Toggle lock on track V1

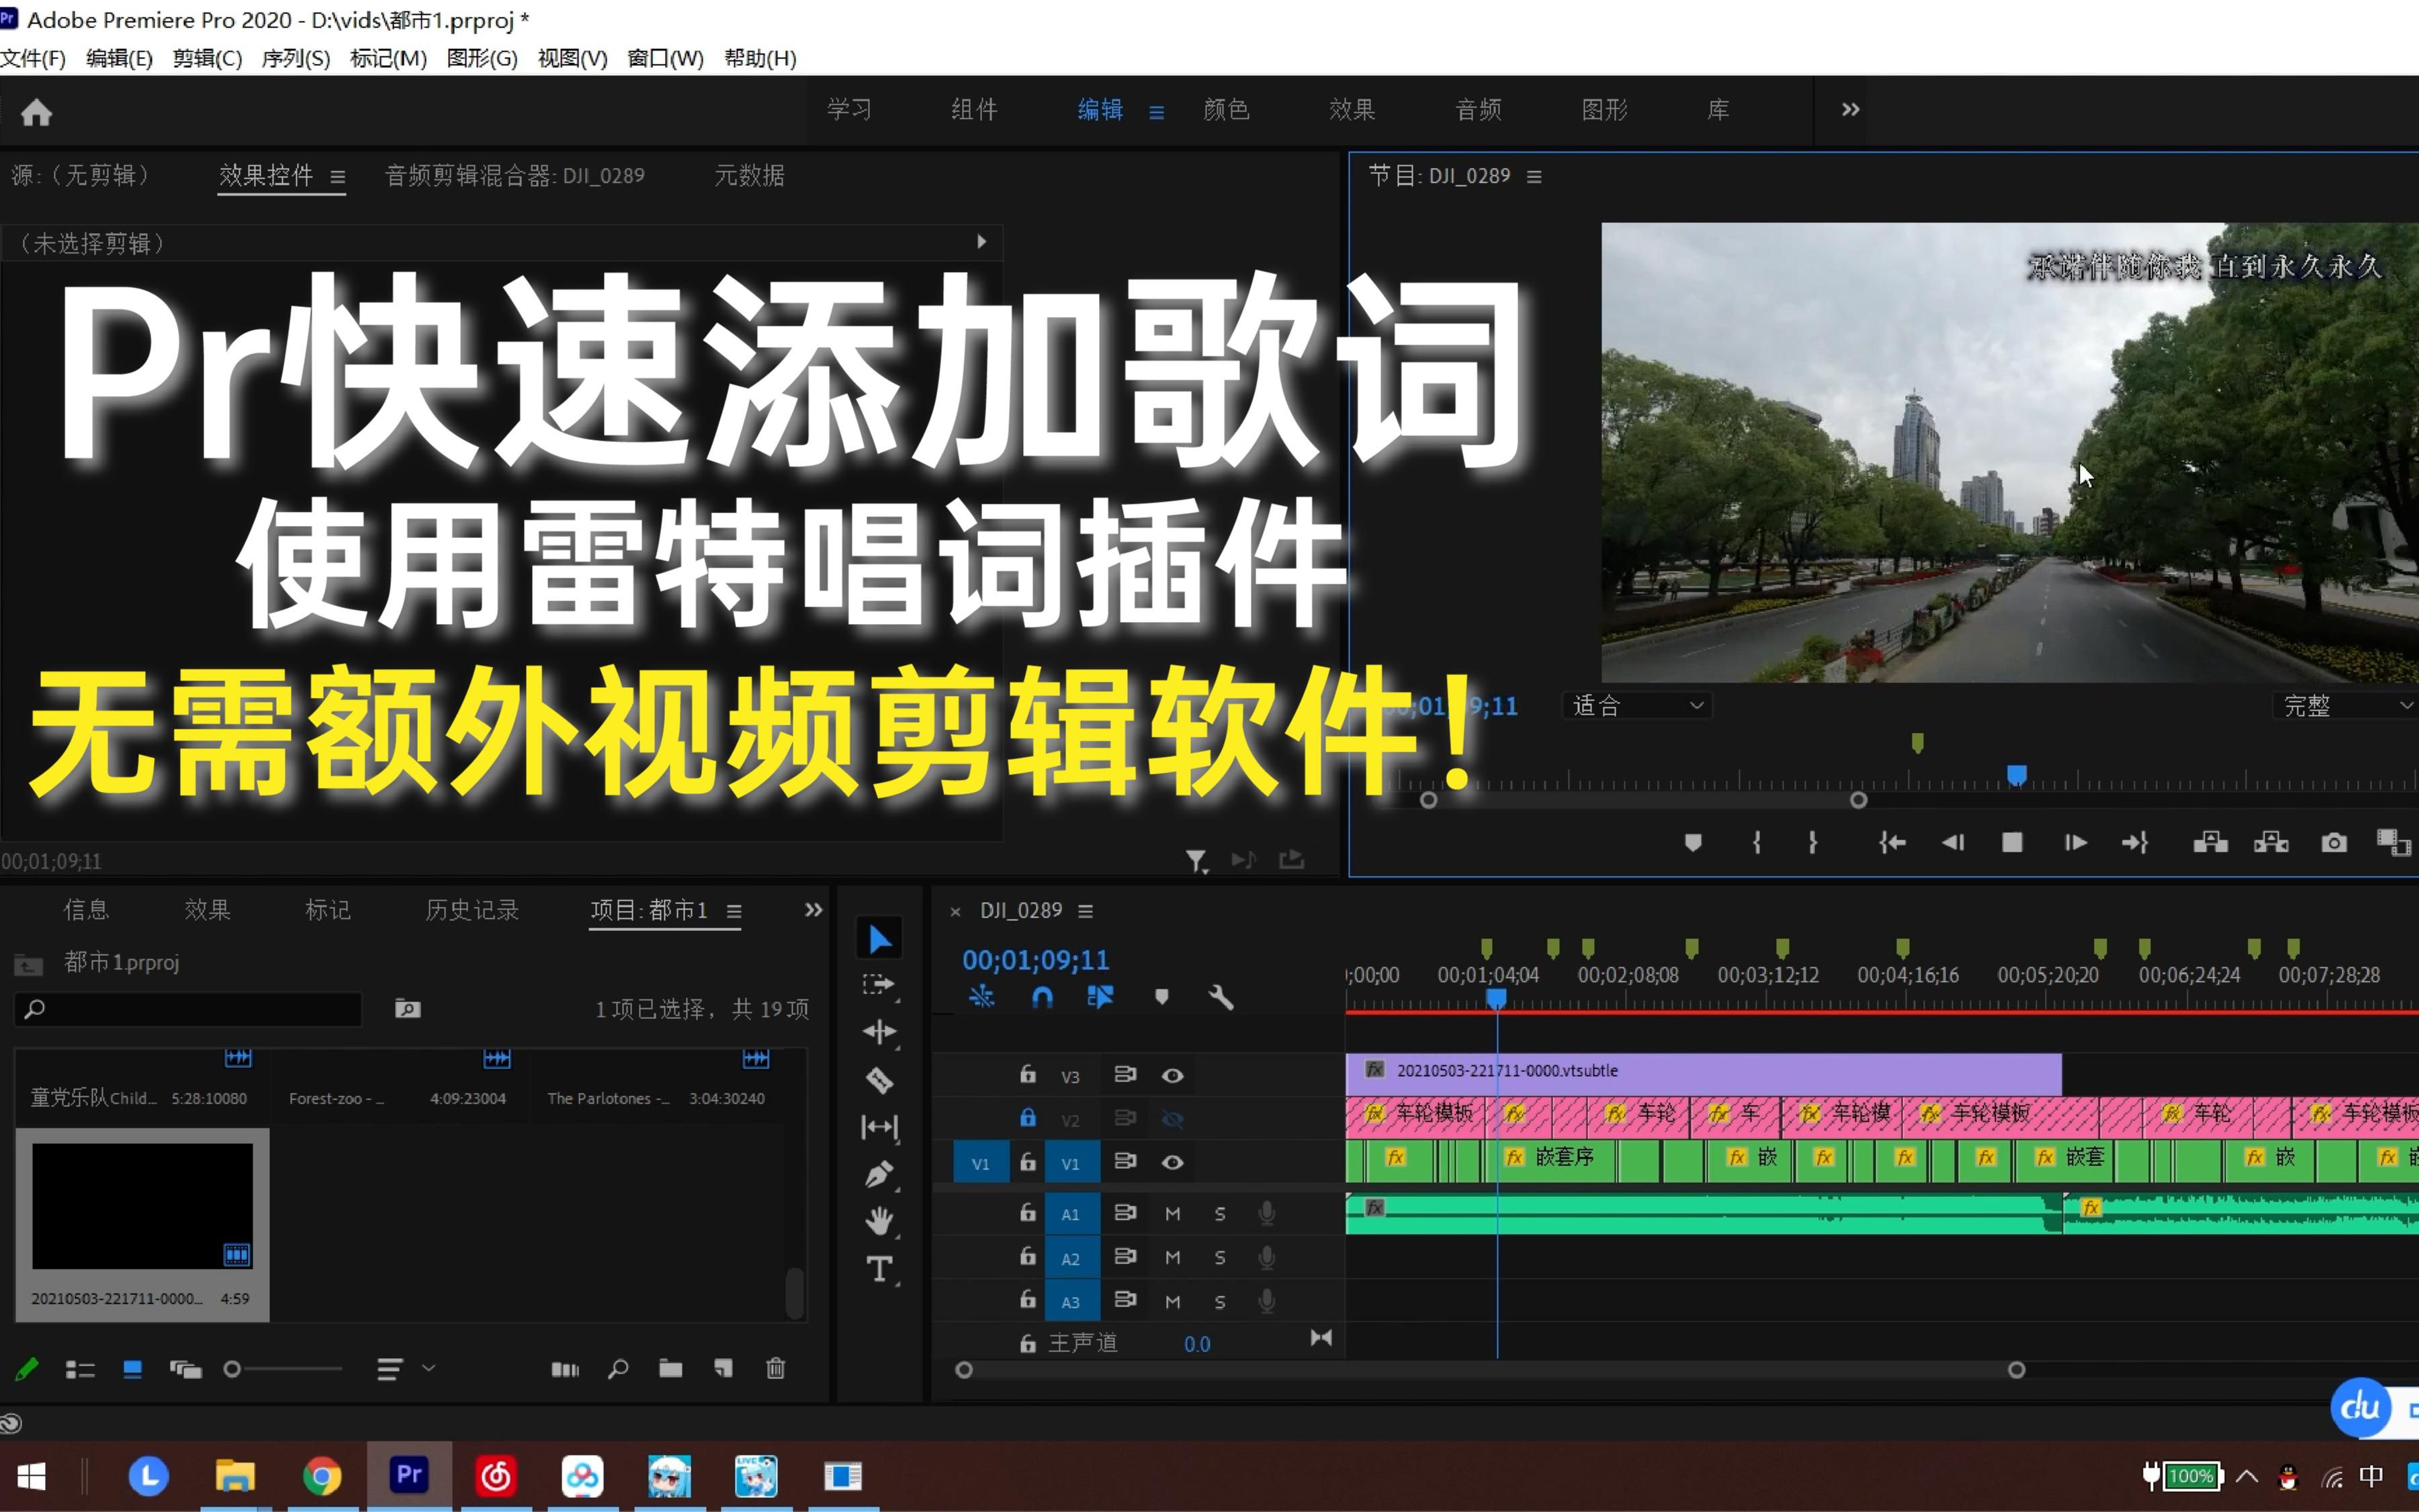[x=1027, y=1162]
